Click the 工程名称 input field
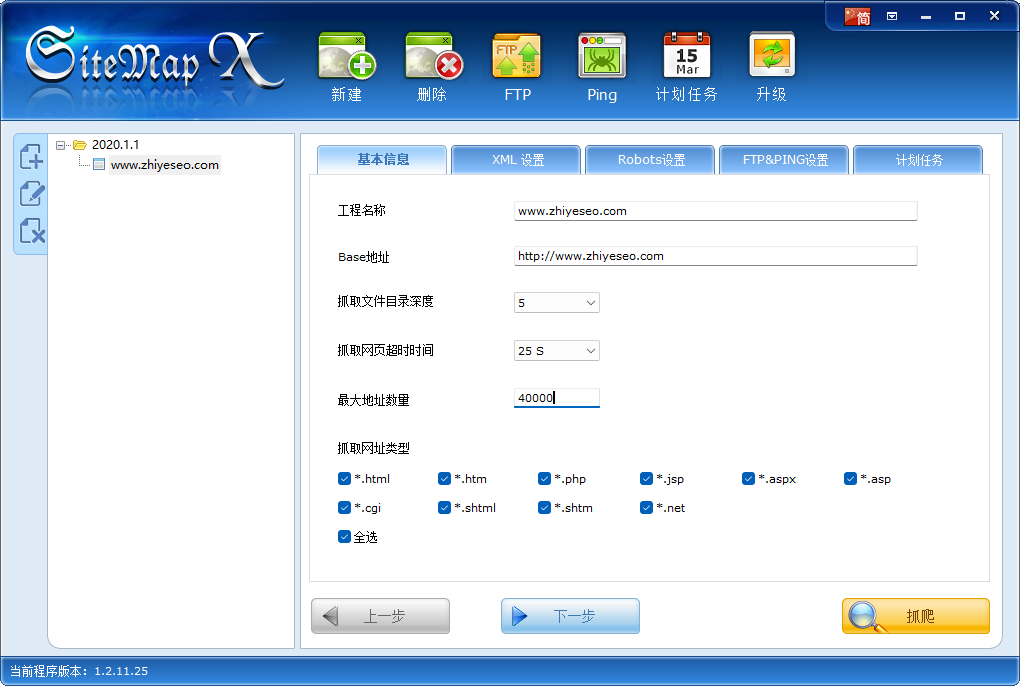1020x686 pixels. 716,211
